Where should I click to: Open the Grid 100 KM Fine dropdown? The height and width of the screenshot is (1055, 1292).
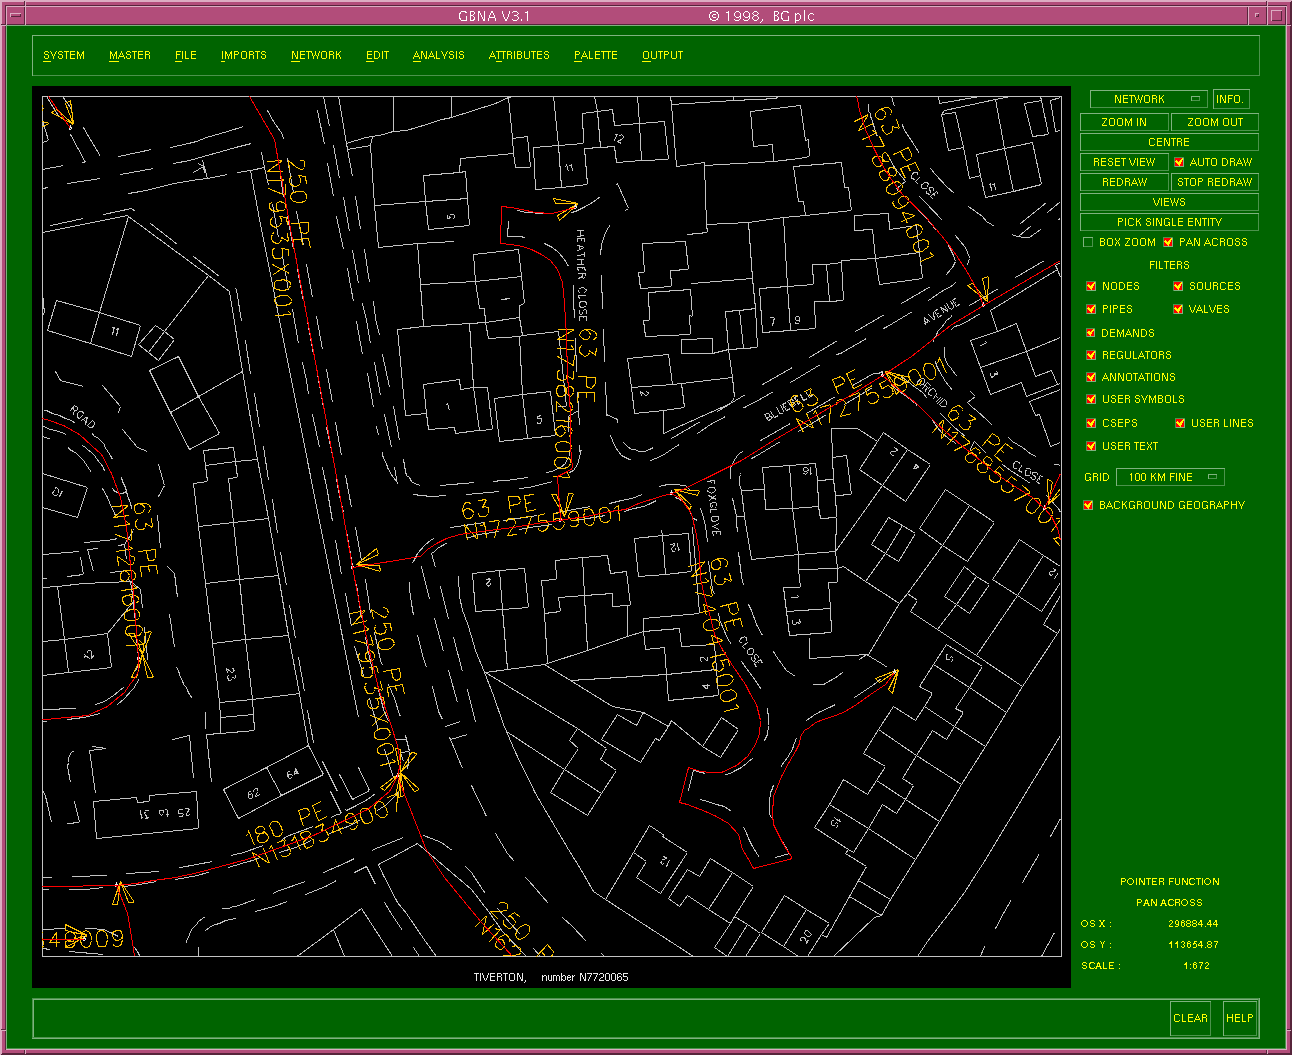pyautogui.click(x=1171, y=477)
